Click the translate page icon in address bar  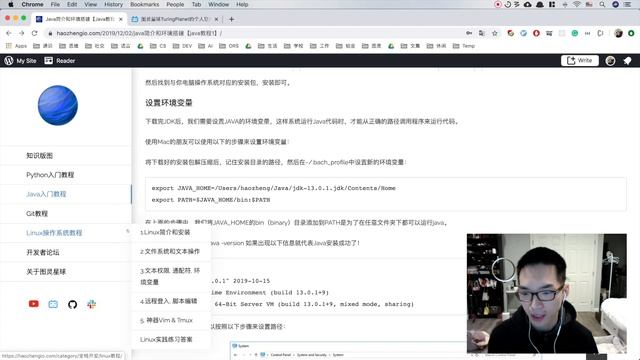pos(482,33)
